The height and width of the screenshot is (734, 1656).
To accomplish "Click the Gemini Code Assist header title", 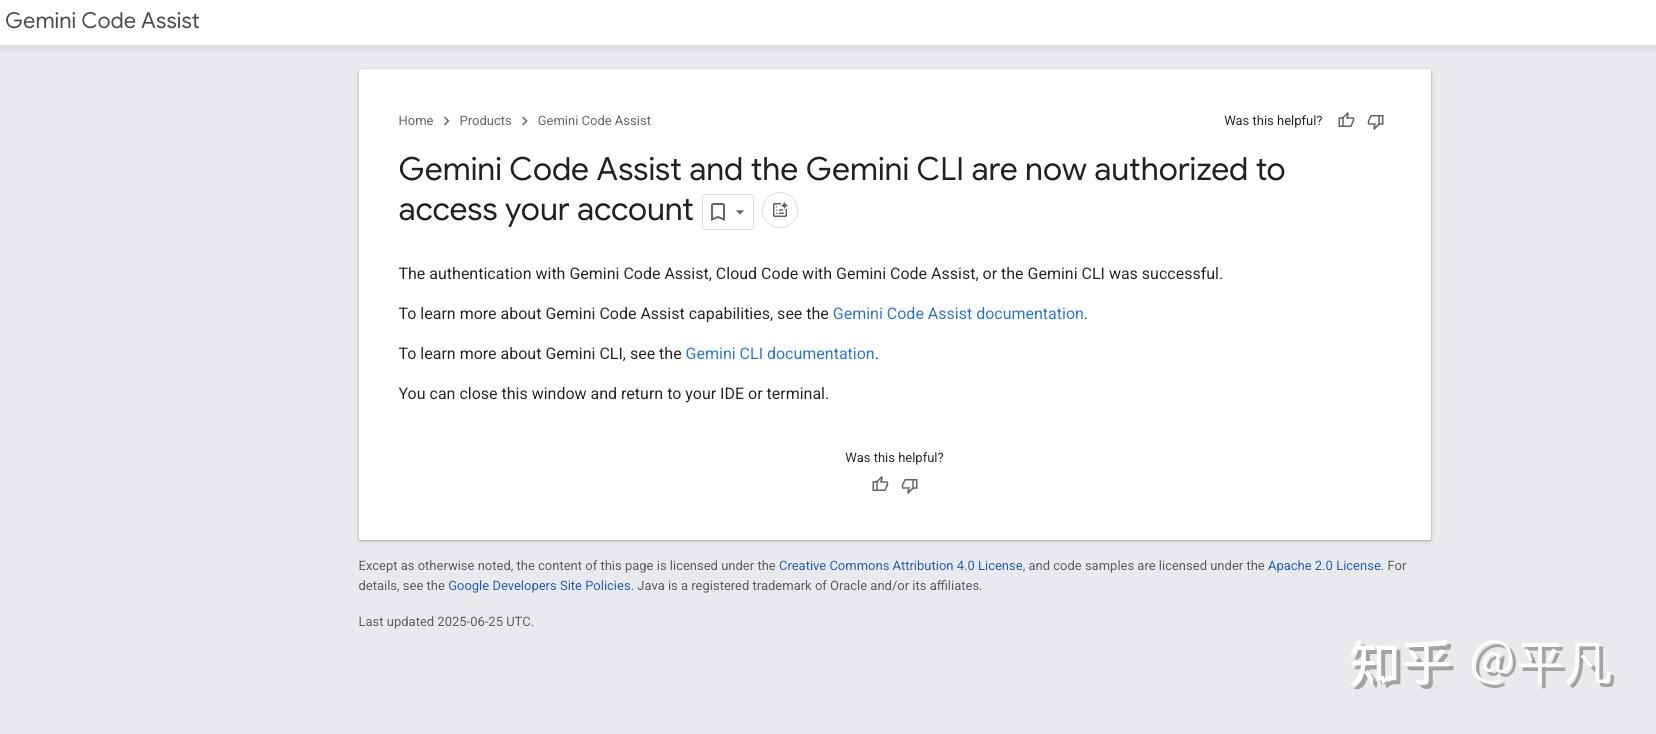I will click(x=101, y=20).
